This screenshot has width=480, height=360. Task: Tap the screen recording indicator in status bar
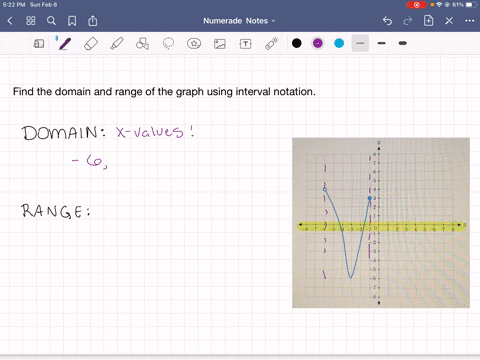[x=416, y=5]
